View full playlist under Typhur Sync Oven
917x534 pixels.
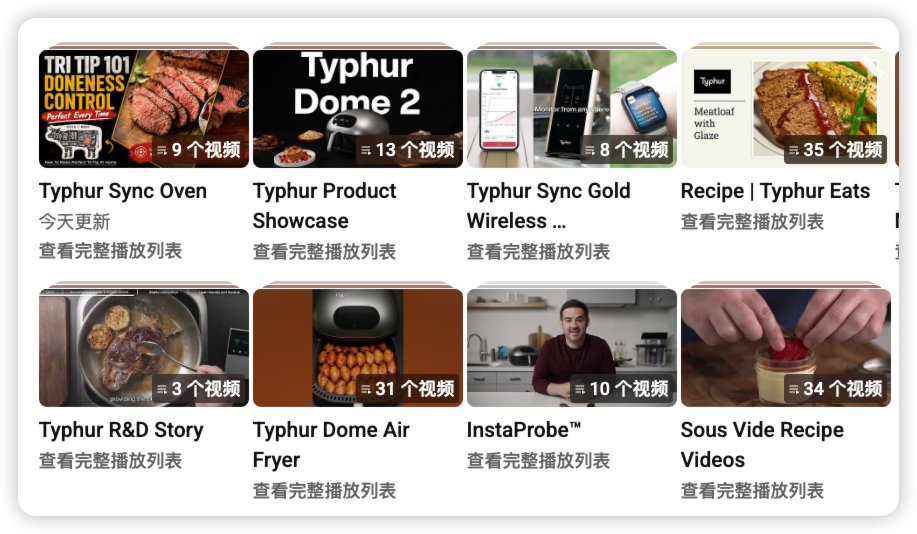pos(111,251)
